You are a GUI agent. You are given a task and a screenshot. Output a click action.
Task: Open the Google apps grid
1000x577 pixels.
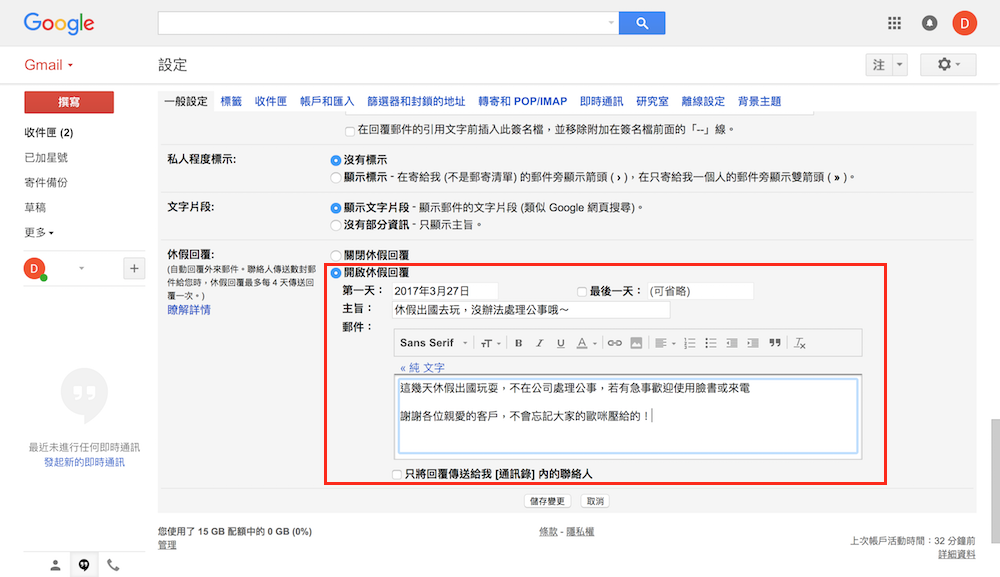895,23
